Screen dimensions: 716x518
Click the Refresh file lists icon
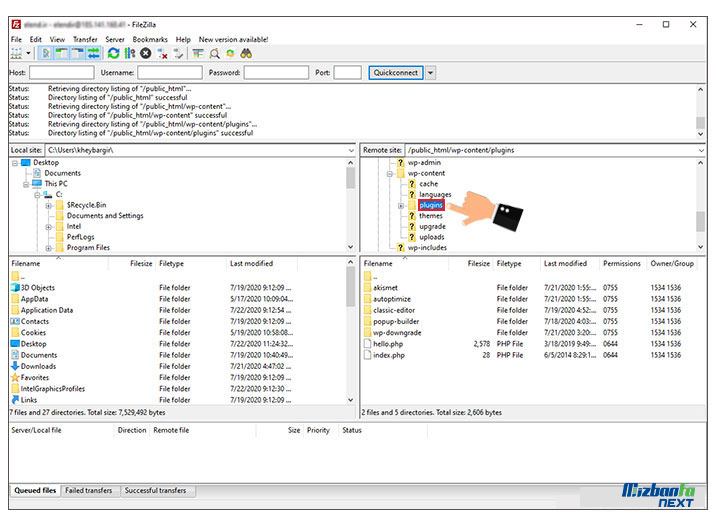click(113, 54)
